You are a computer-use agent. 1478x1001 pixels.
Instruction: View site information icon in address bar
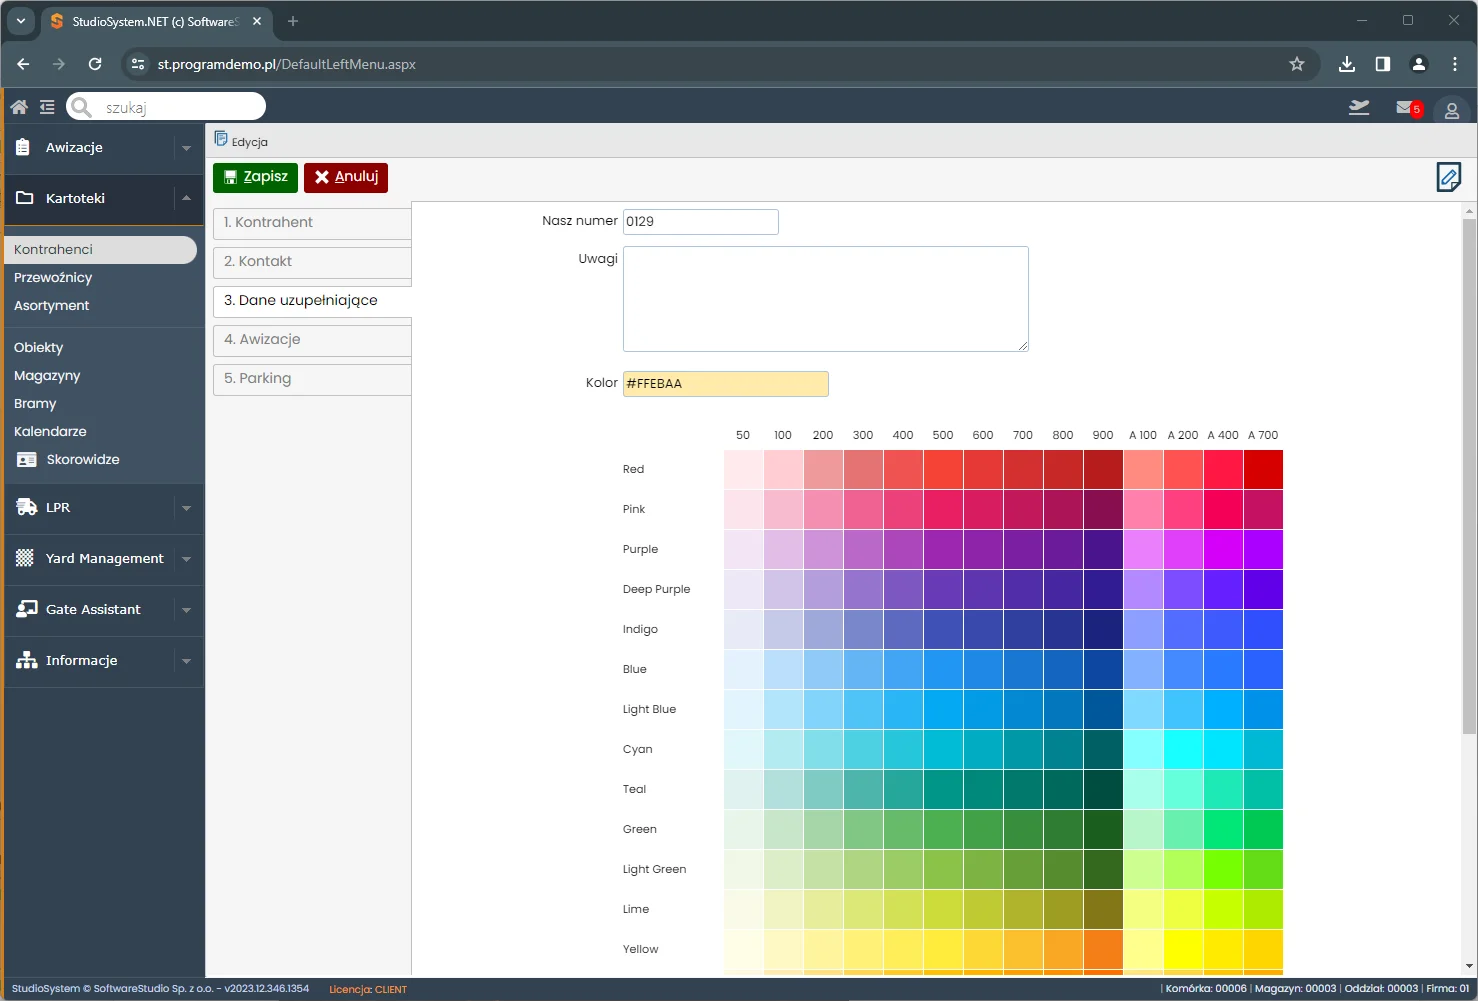click(x=138, y=64)
